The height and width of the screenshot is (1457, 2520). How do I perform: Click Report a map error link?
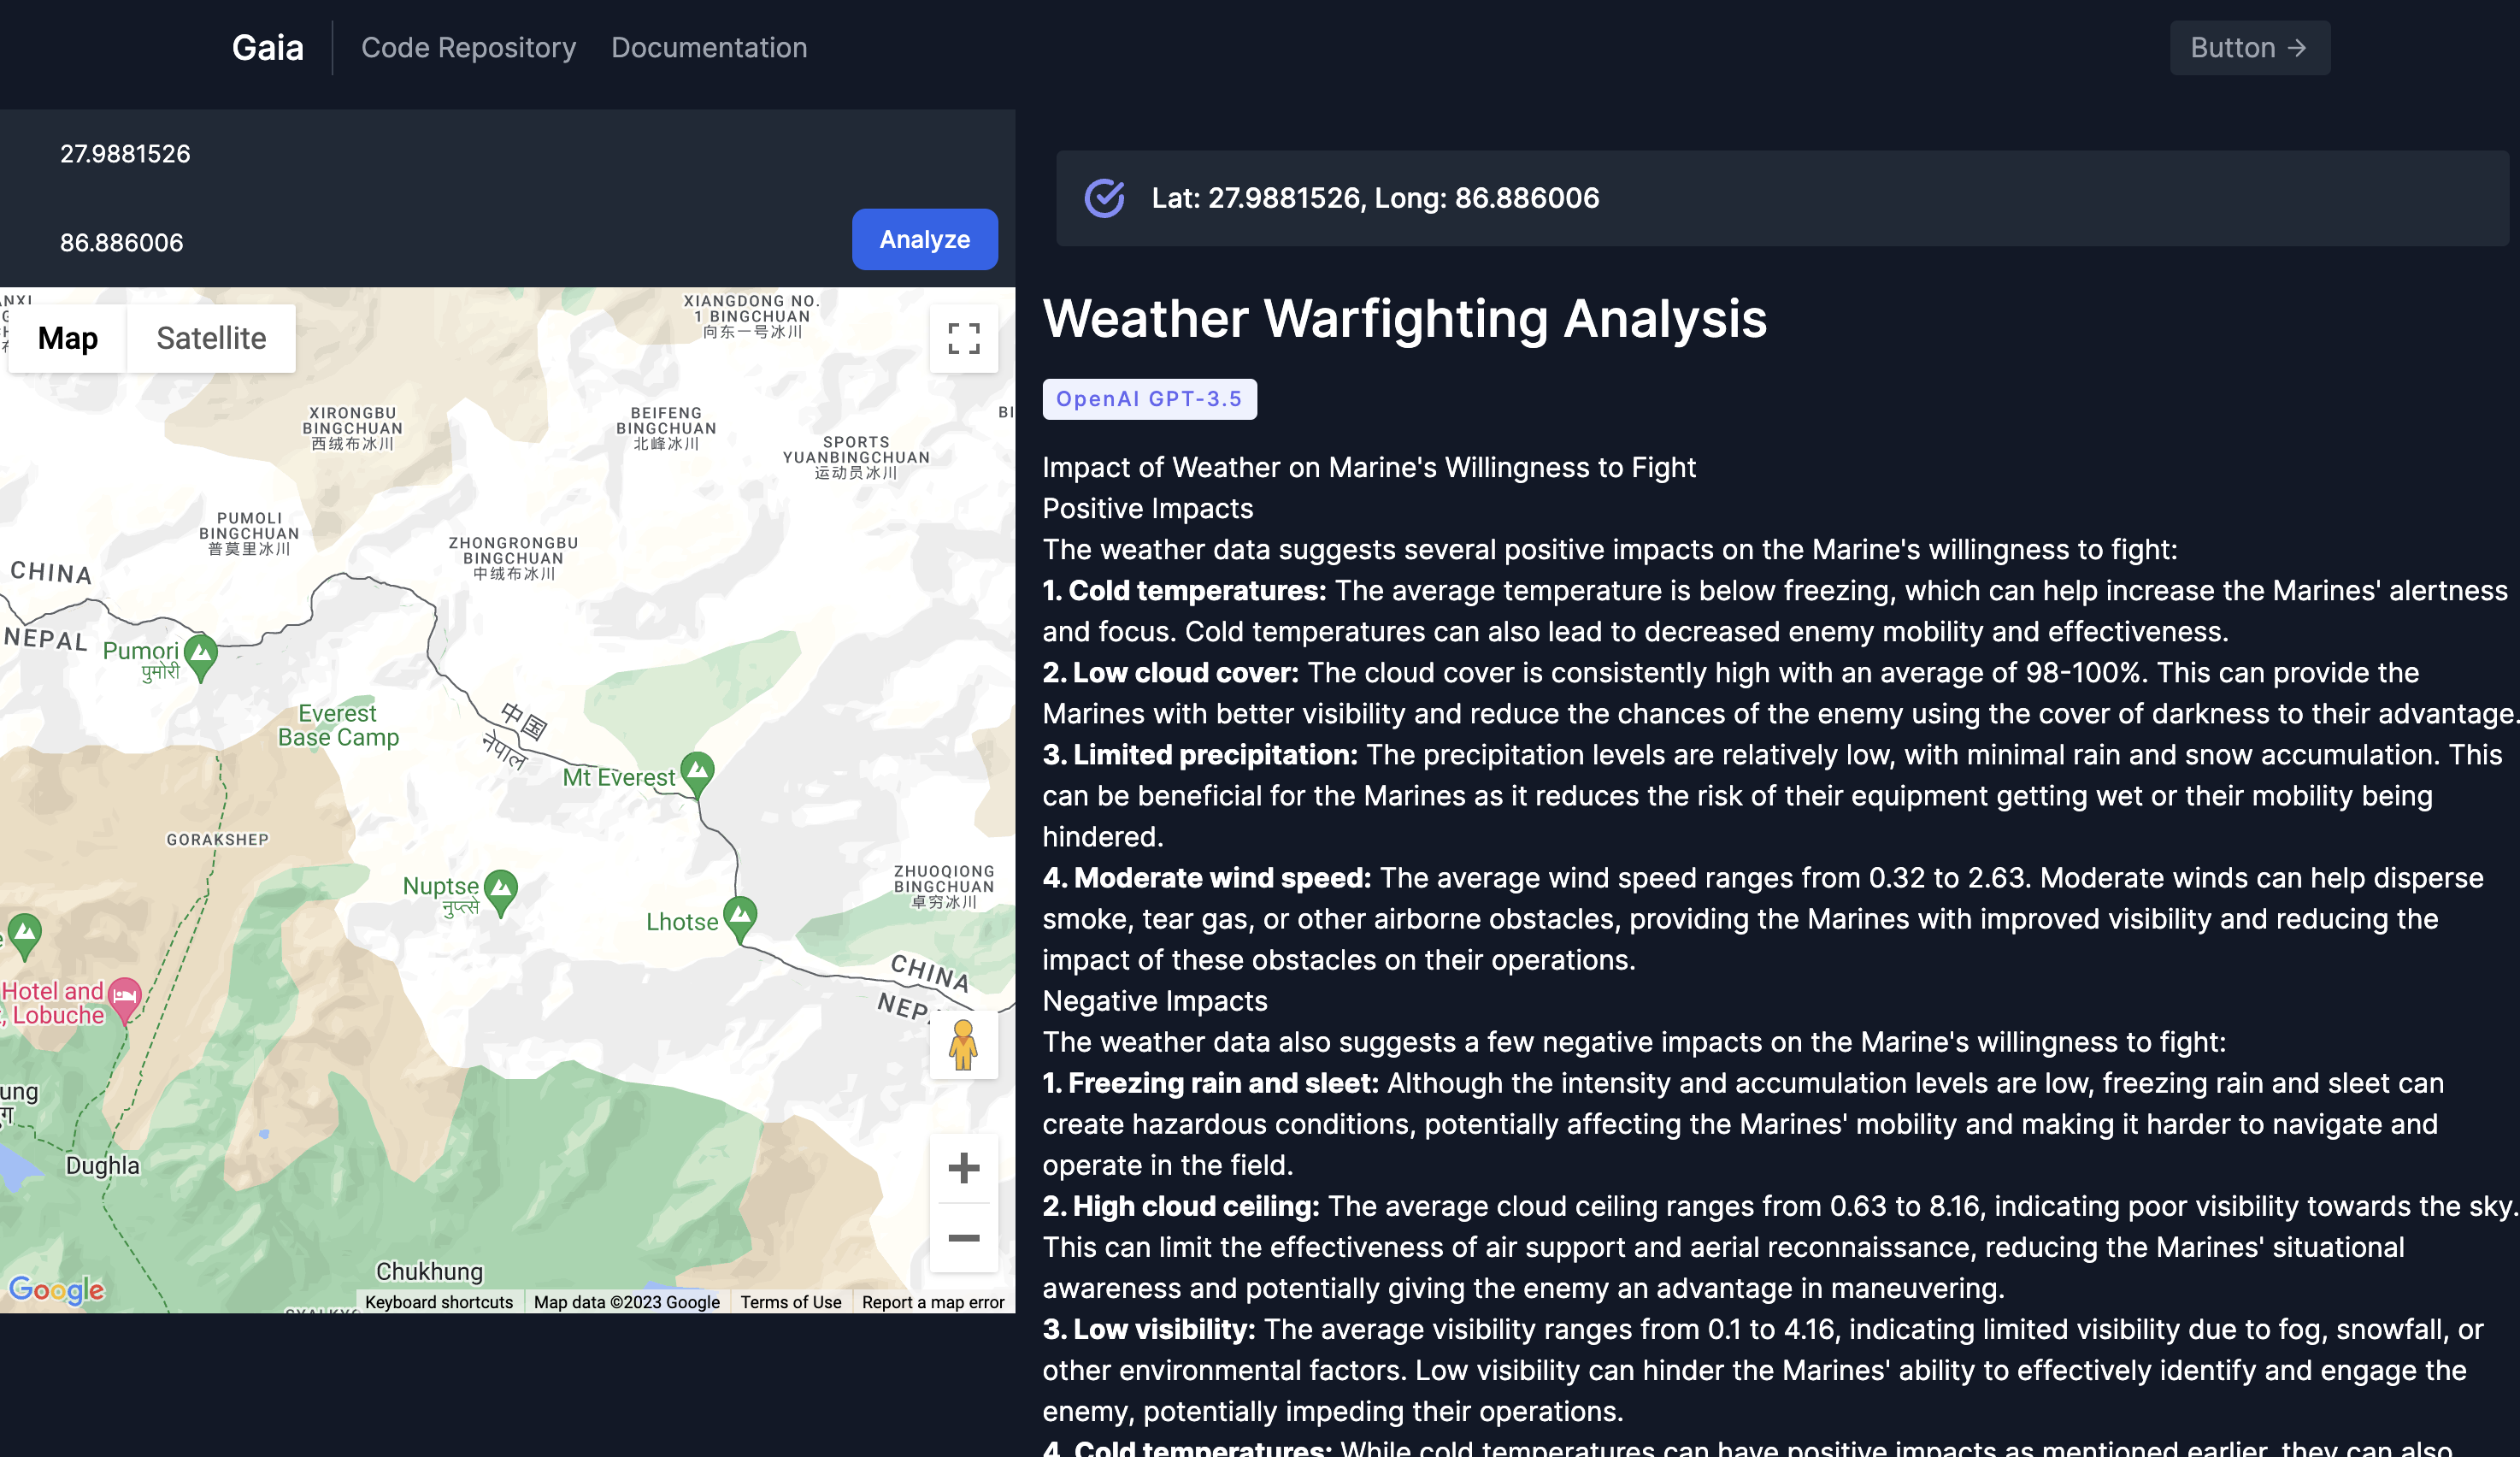point(932,1301)
